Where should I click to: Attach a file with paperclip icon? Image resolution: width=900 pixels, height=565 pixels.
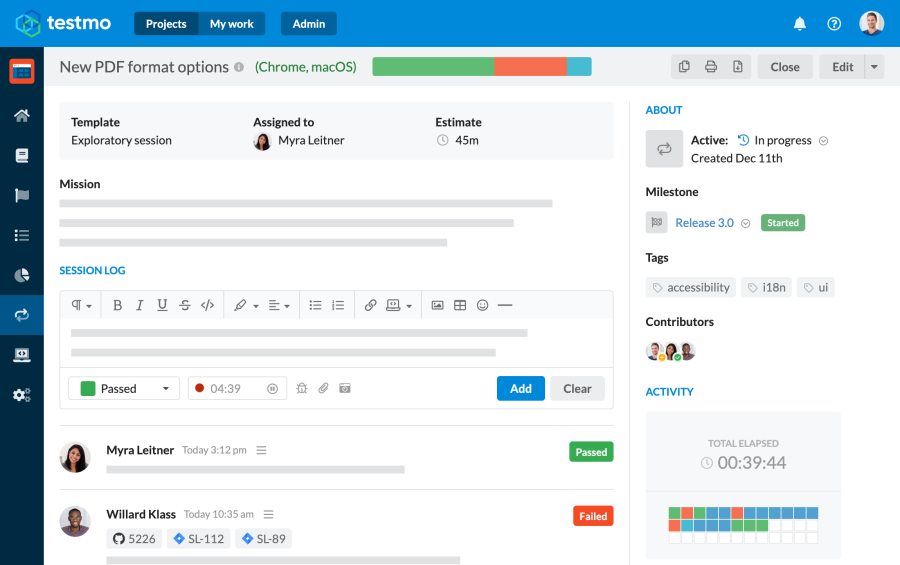click(x=323, y=389)
